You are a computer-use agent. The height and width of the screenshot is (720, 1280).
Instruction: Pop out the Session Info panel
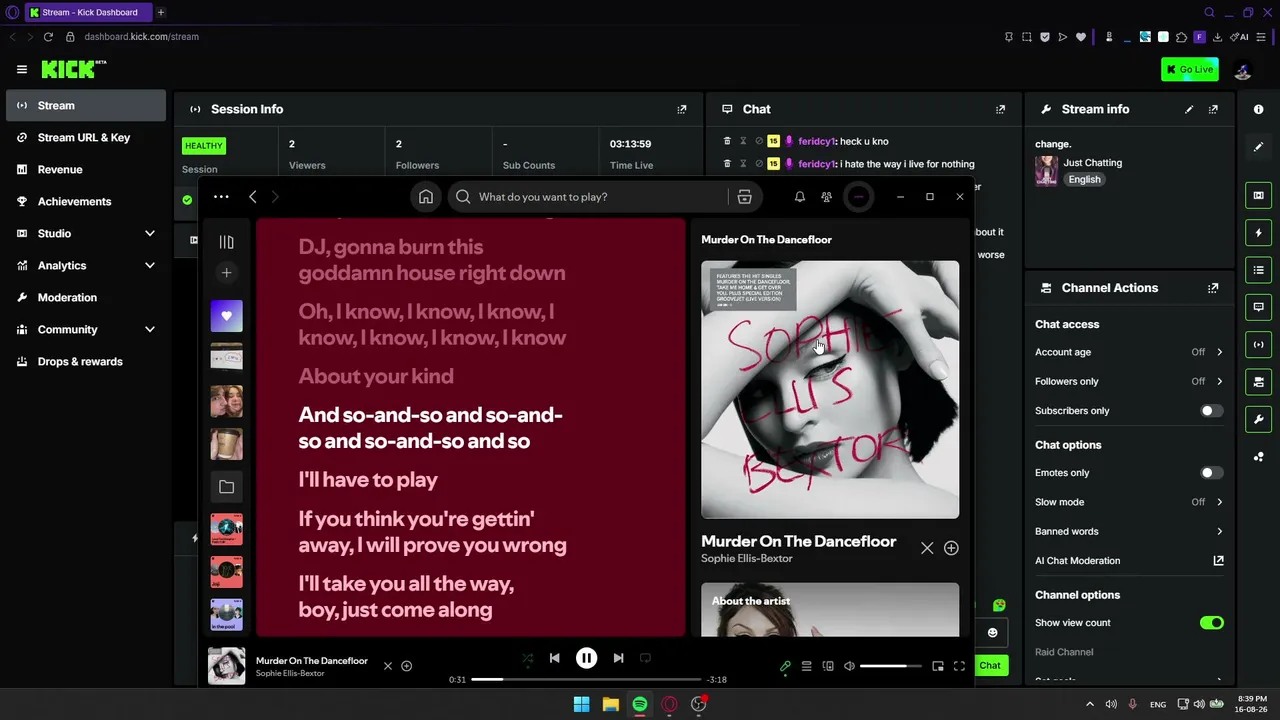point(682,109)
